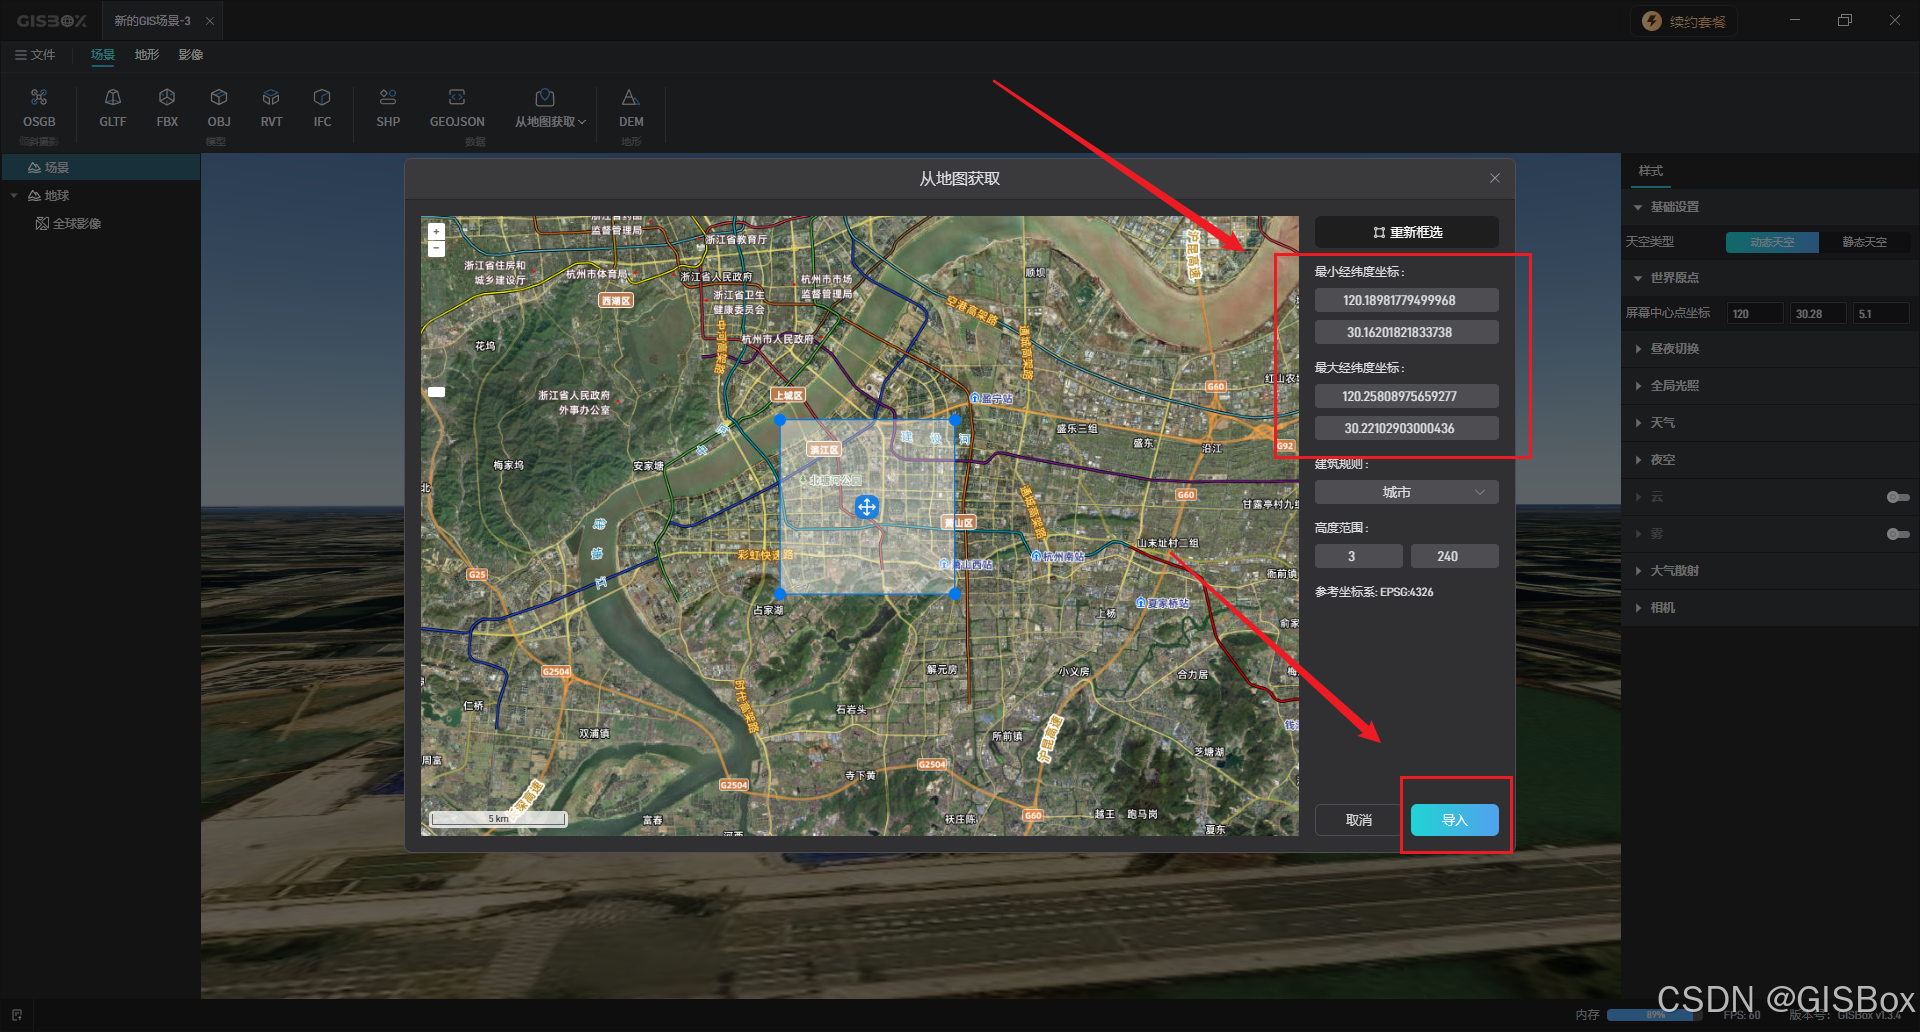This screenshot has height=1032, width=1920.
Task: Expand the 大气散射 section
Action: (x=1638, y=571)
